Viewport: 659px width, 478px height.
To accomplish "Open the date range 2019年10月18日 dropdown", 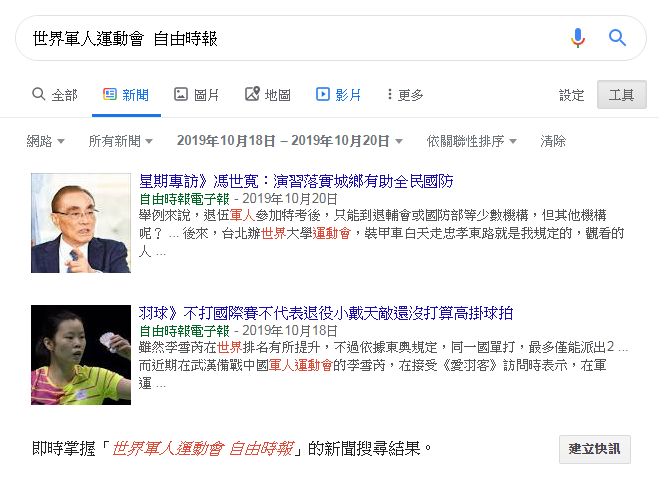I will point(290,141).
